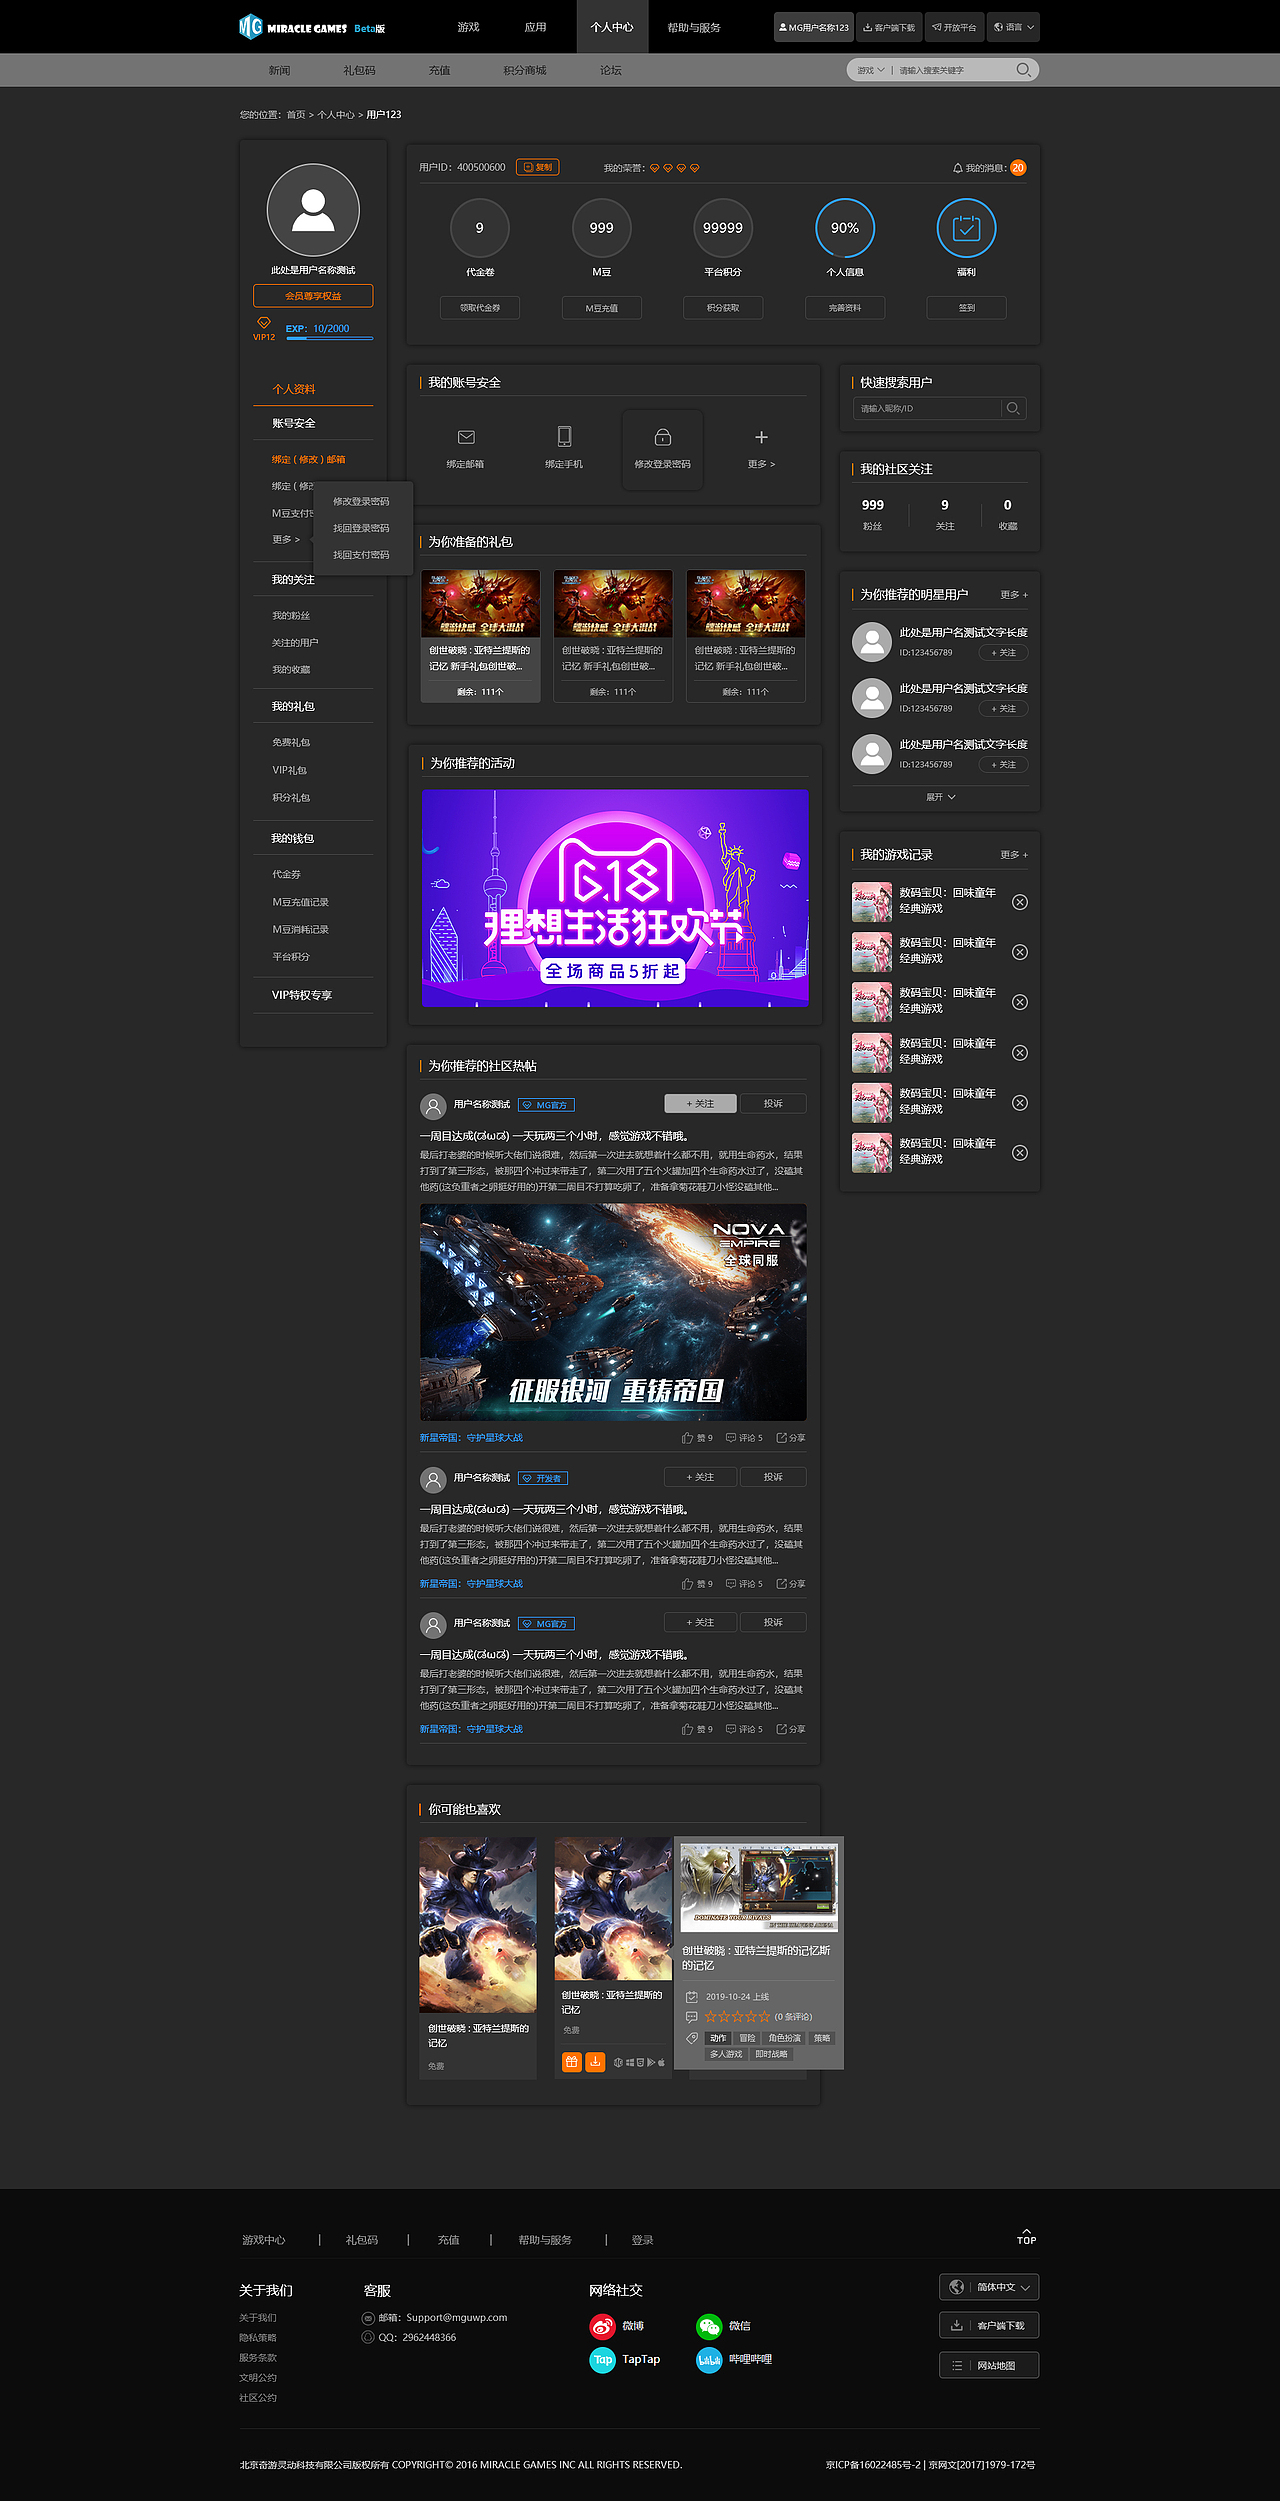Click 投诉 on the first community post
Screen dimensions: 1280x2501
(x=773, y=1104)
